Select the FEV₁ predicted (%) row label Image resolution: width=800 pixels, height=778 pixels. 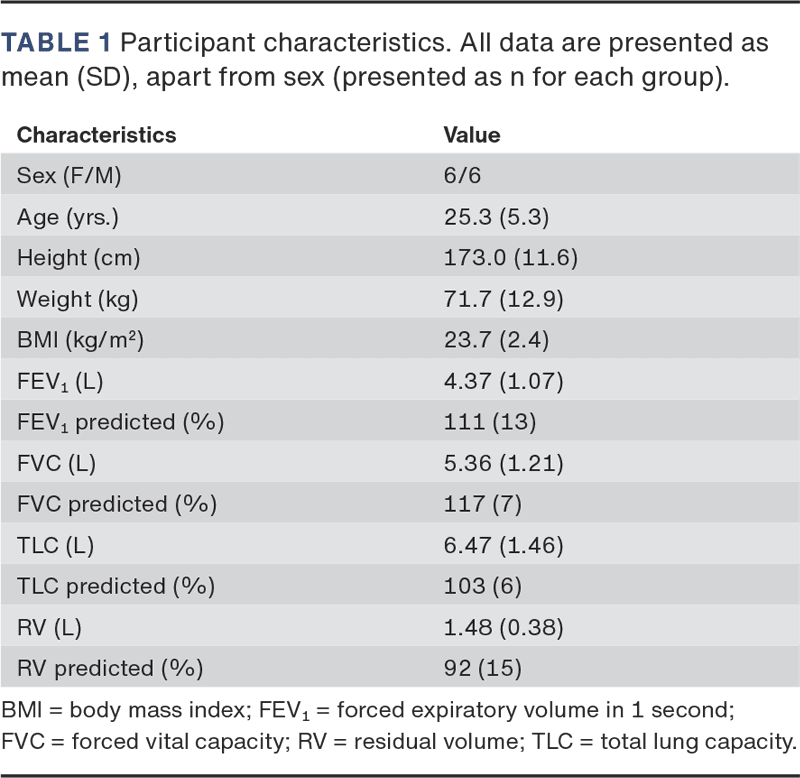pyautogui.click(x=120, y=422)
